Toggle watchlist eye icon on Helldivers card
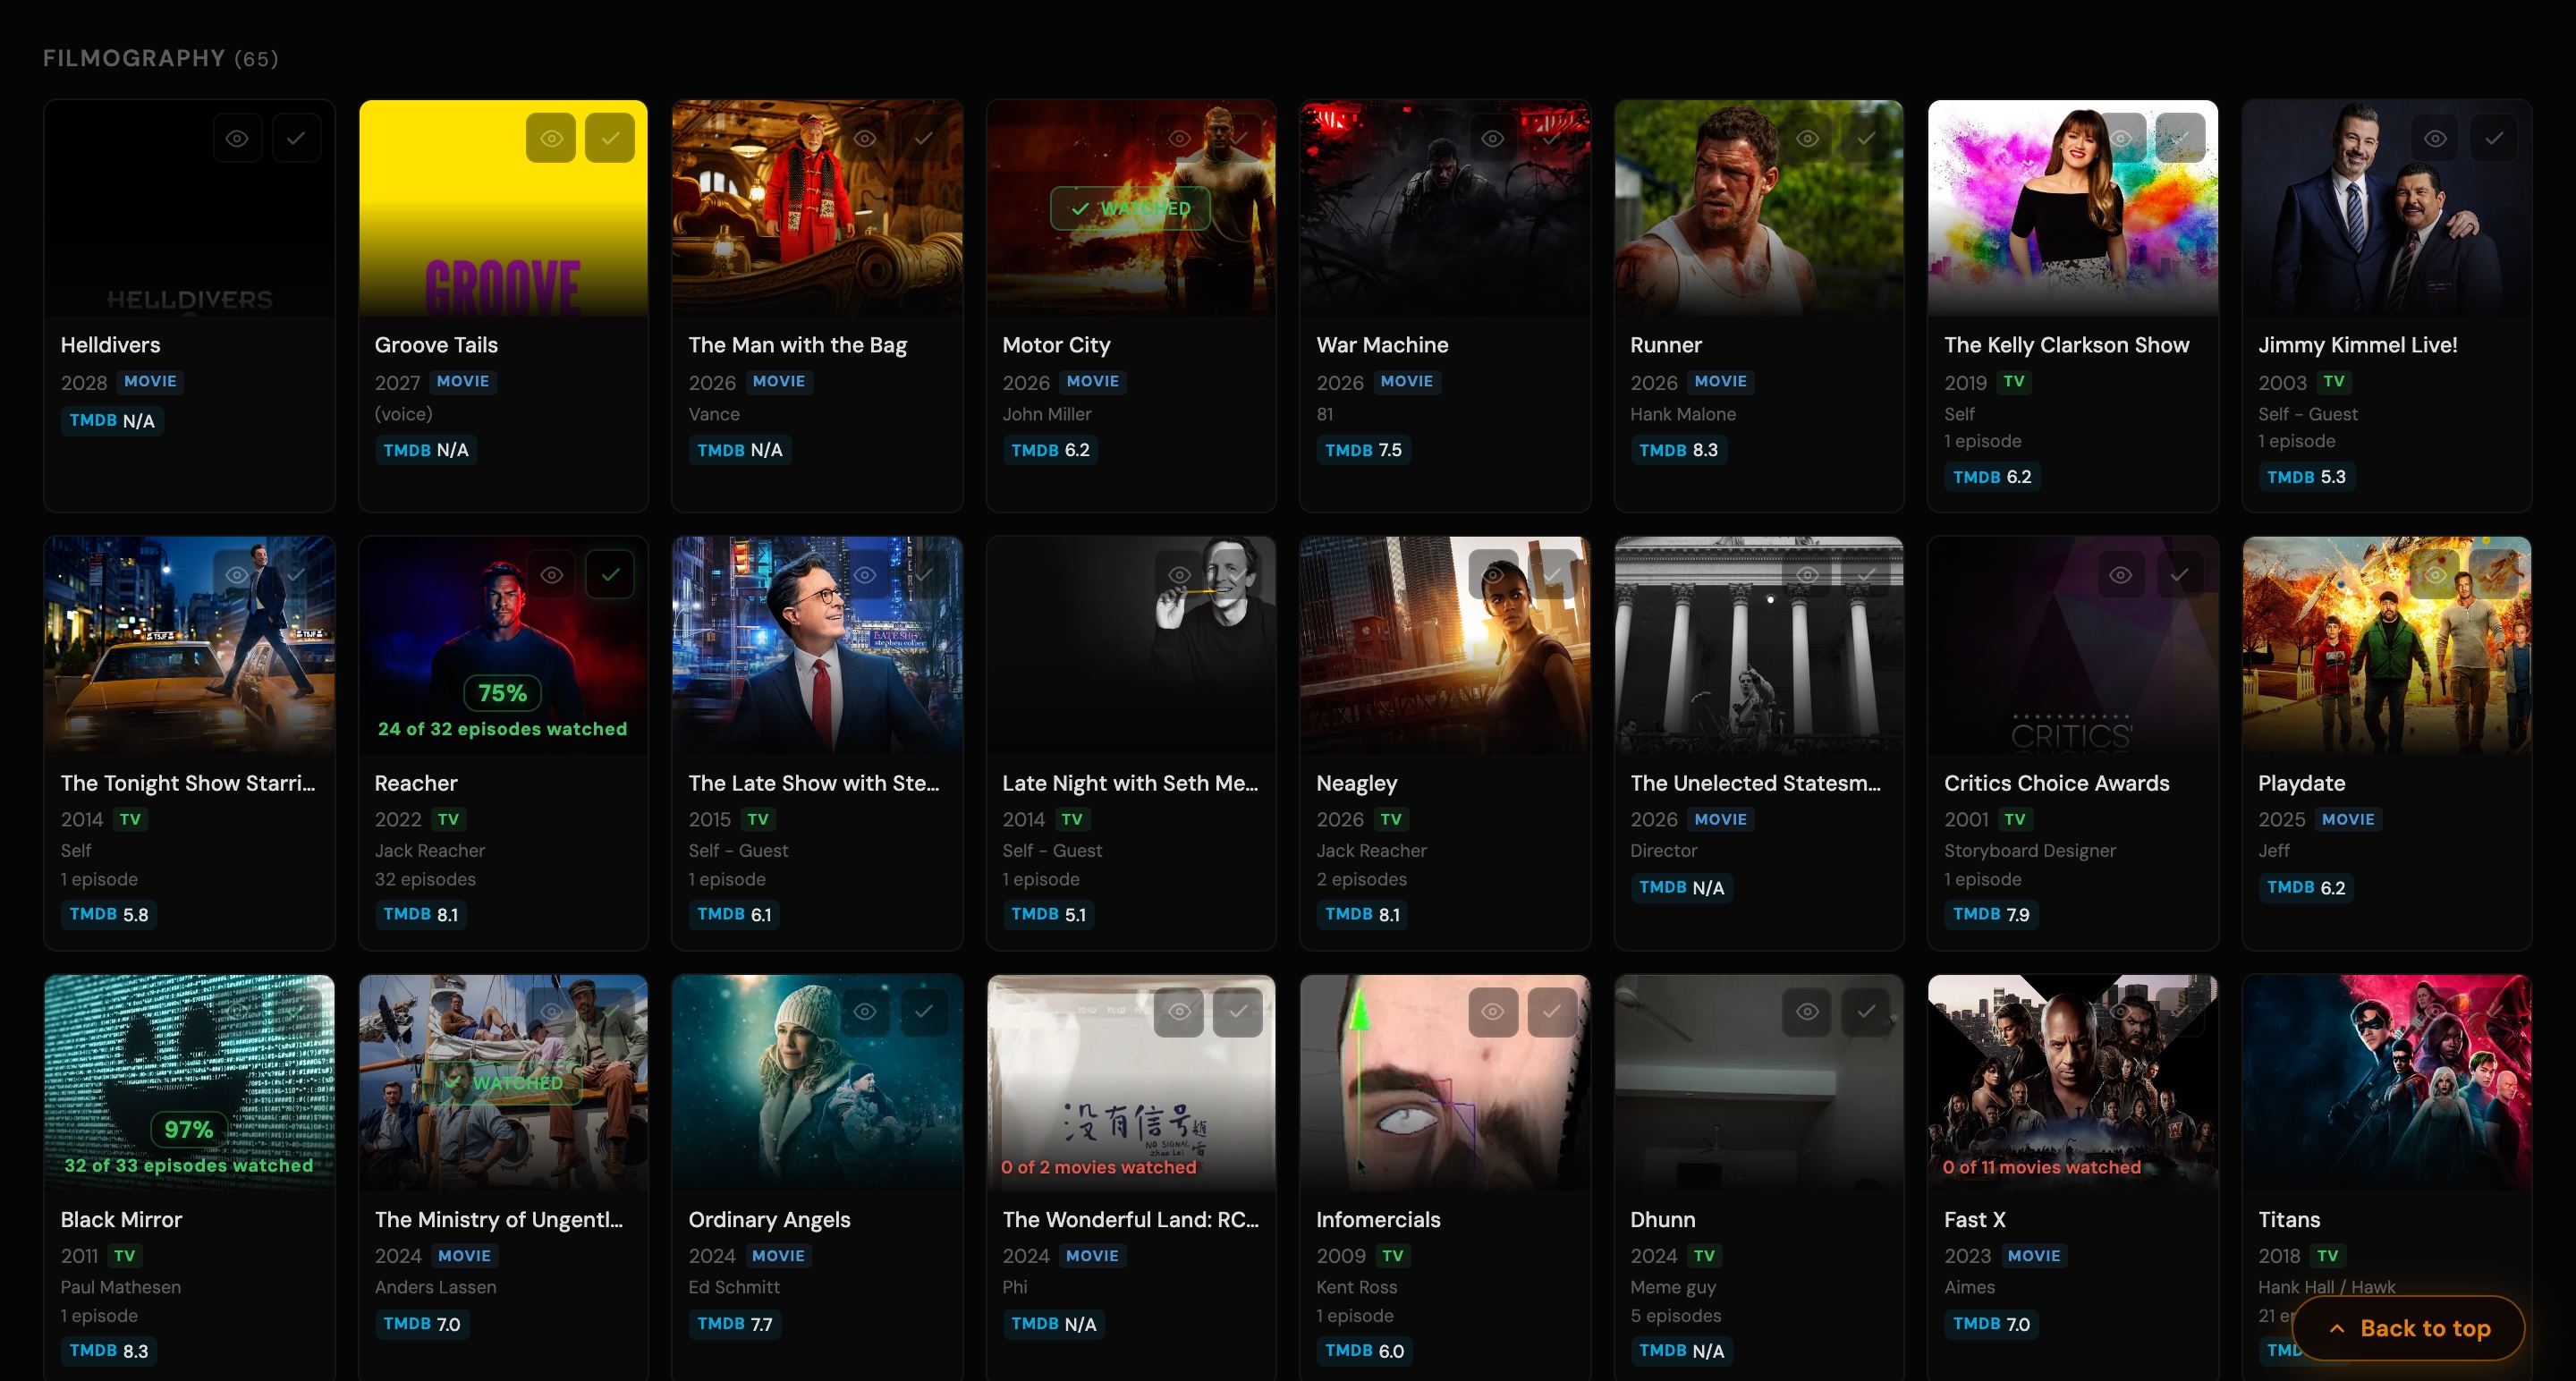2576x1381 pixels. click(x=237, y=138)
